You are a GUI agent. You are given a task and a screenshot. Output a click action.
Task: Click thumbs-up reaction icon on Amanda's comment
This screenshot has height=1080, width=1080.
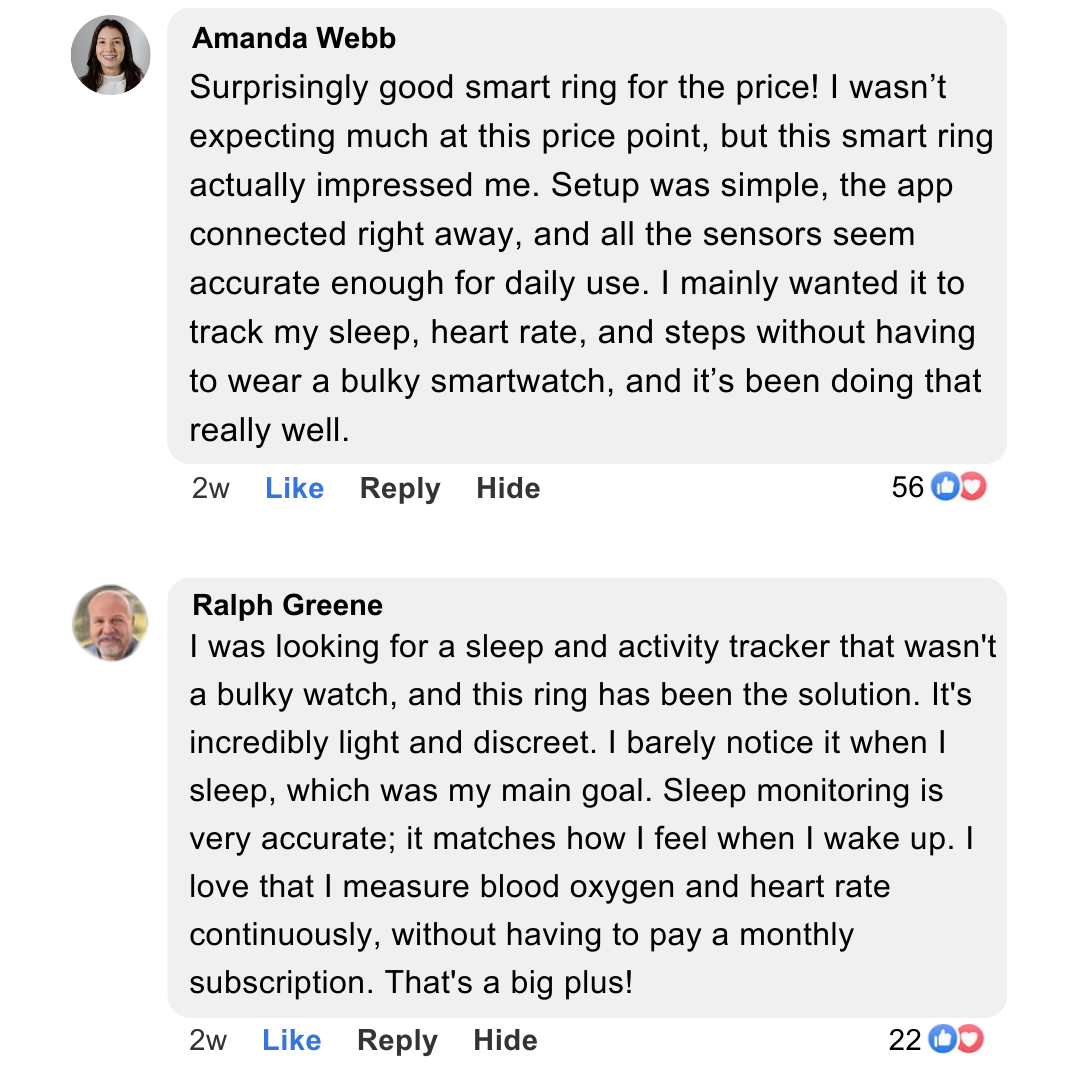tap(944, 487)
